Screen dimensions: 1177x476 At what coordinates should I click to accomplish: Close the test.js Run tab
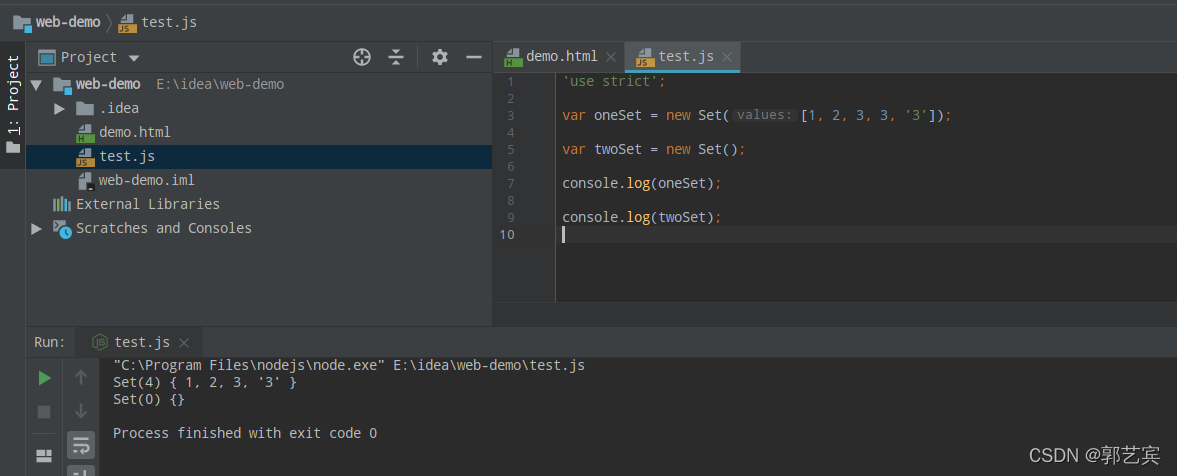(x=184, y=343)
